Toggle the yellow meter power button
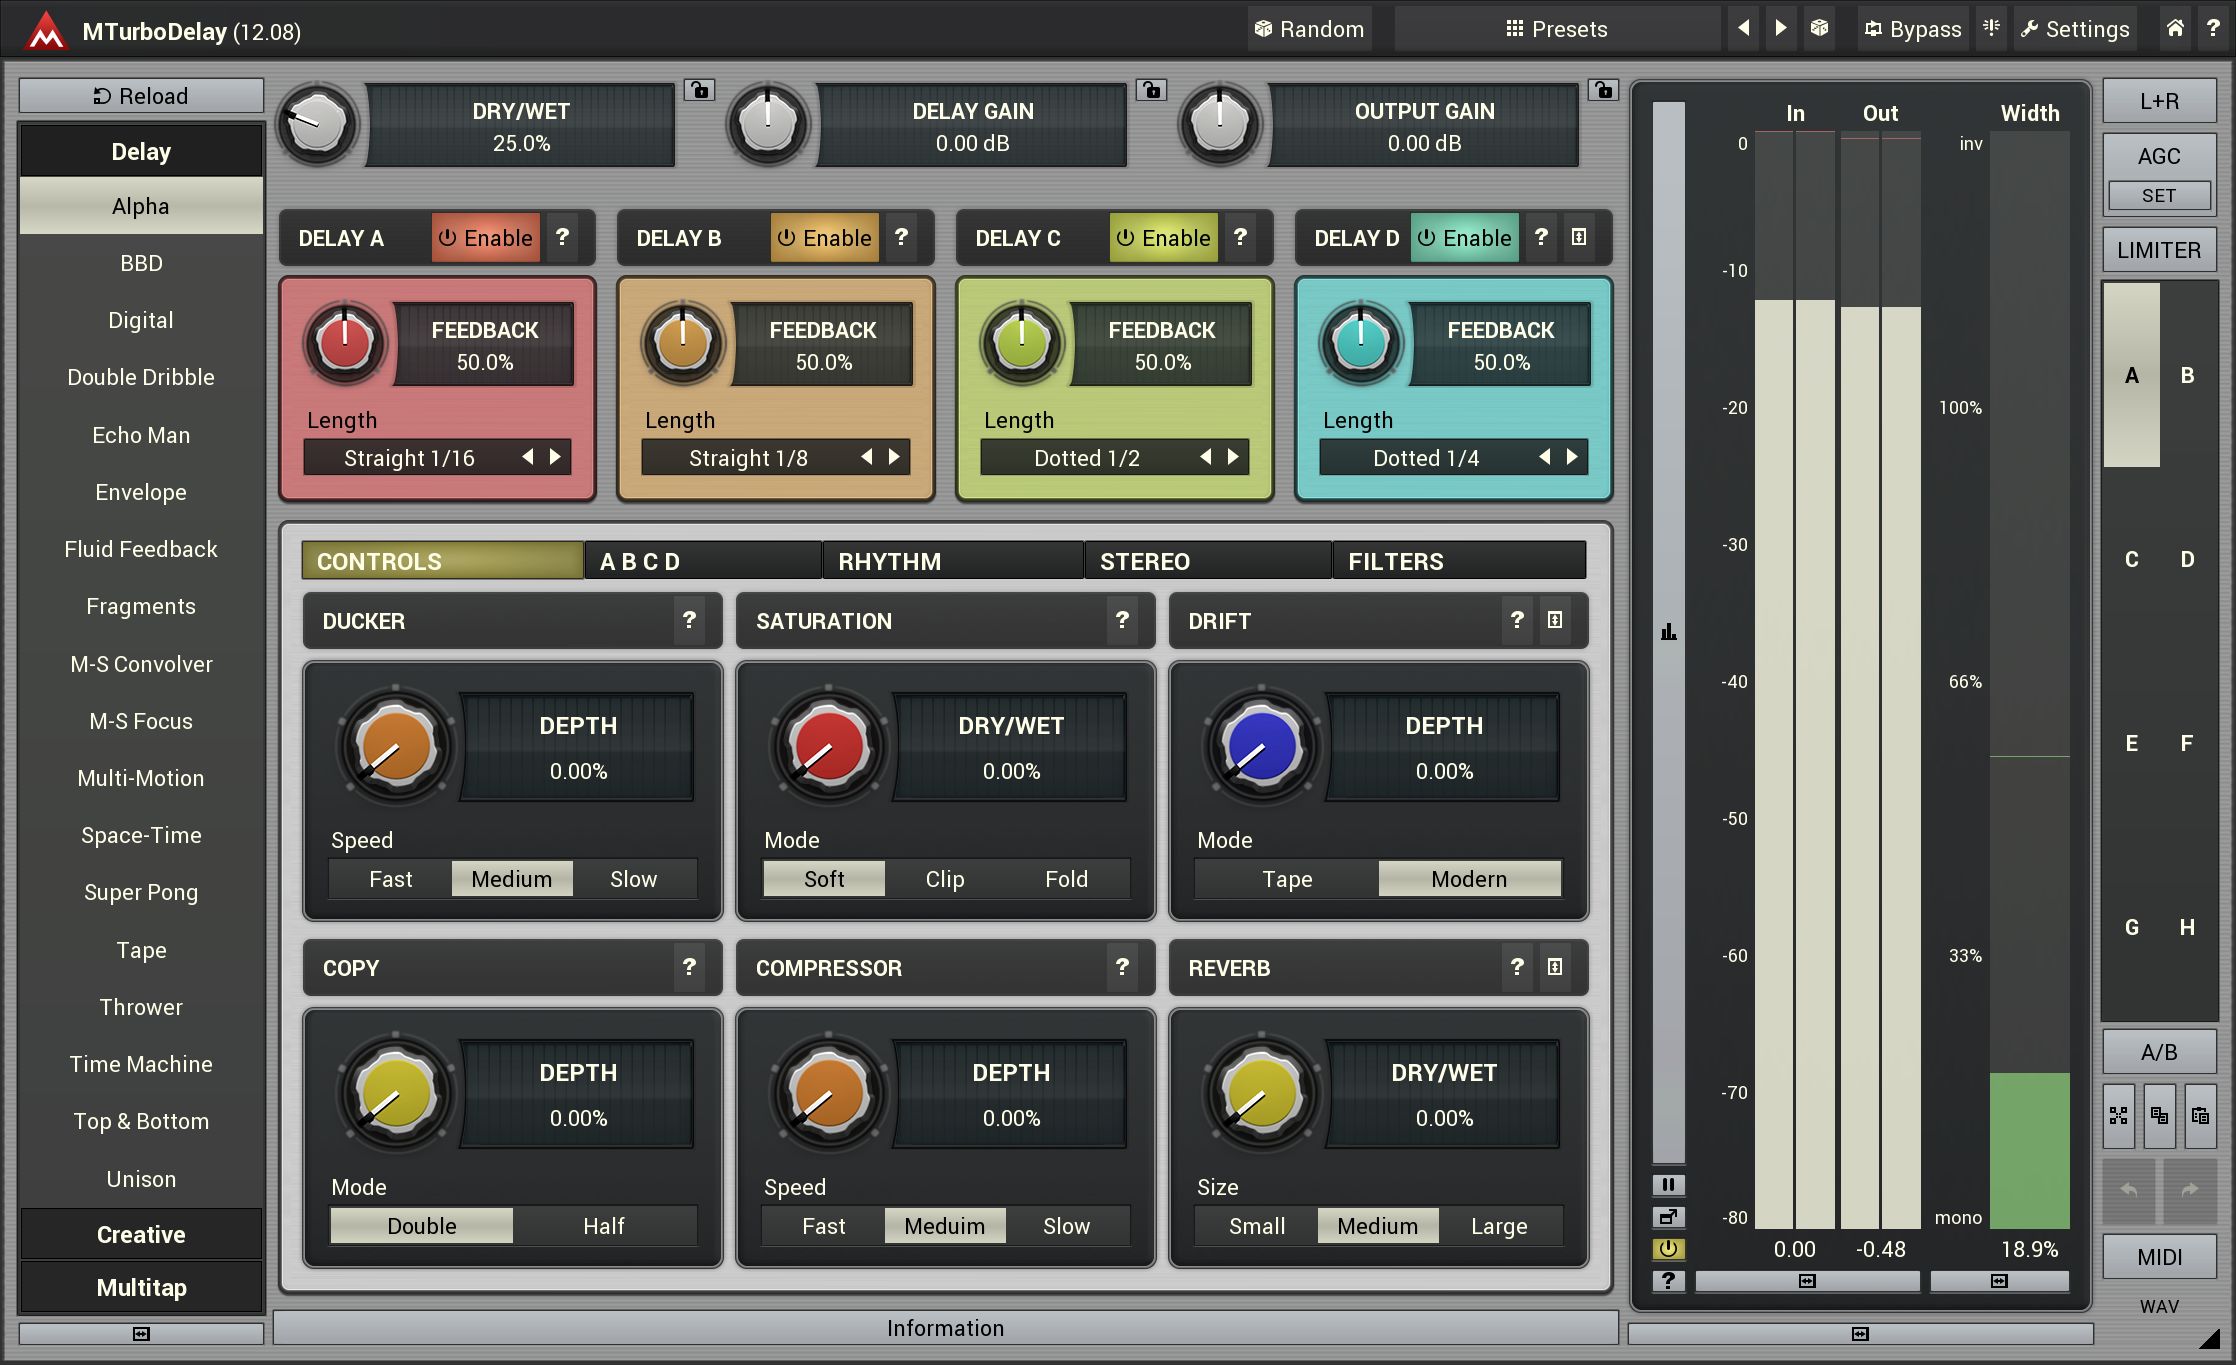 [1668, 1249]
